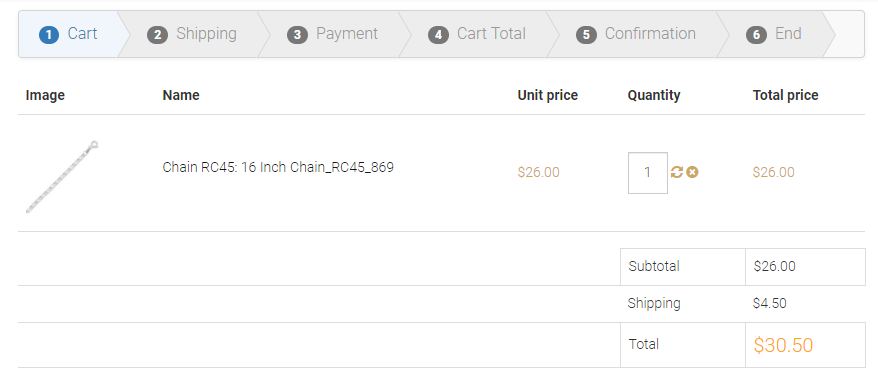Screen dimensions: 878x371
Task: Remove item with the delete icon
Action: (692, 172)
